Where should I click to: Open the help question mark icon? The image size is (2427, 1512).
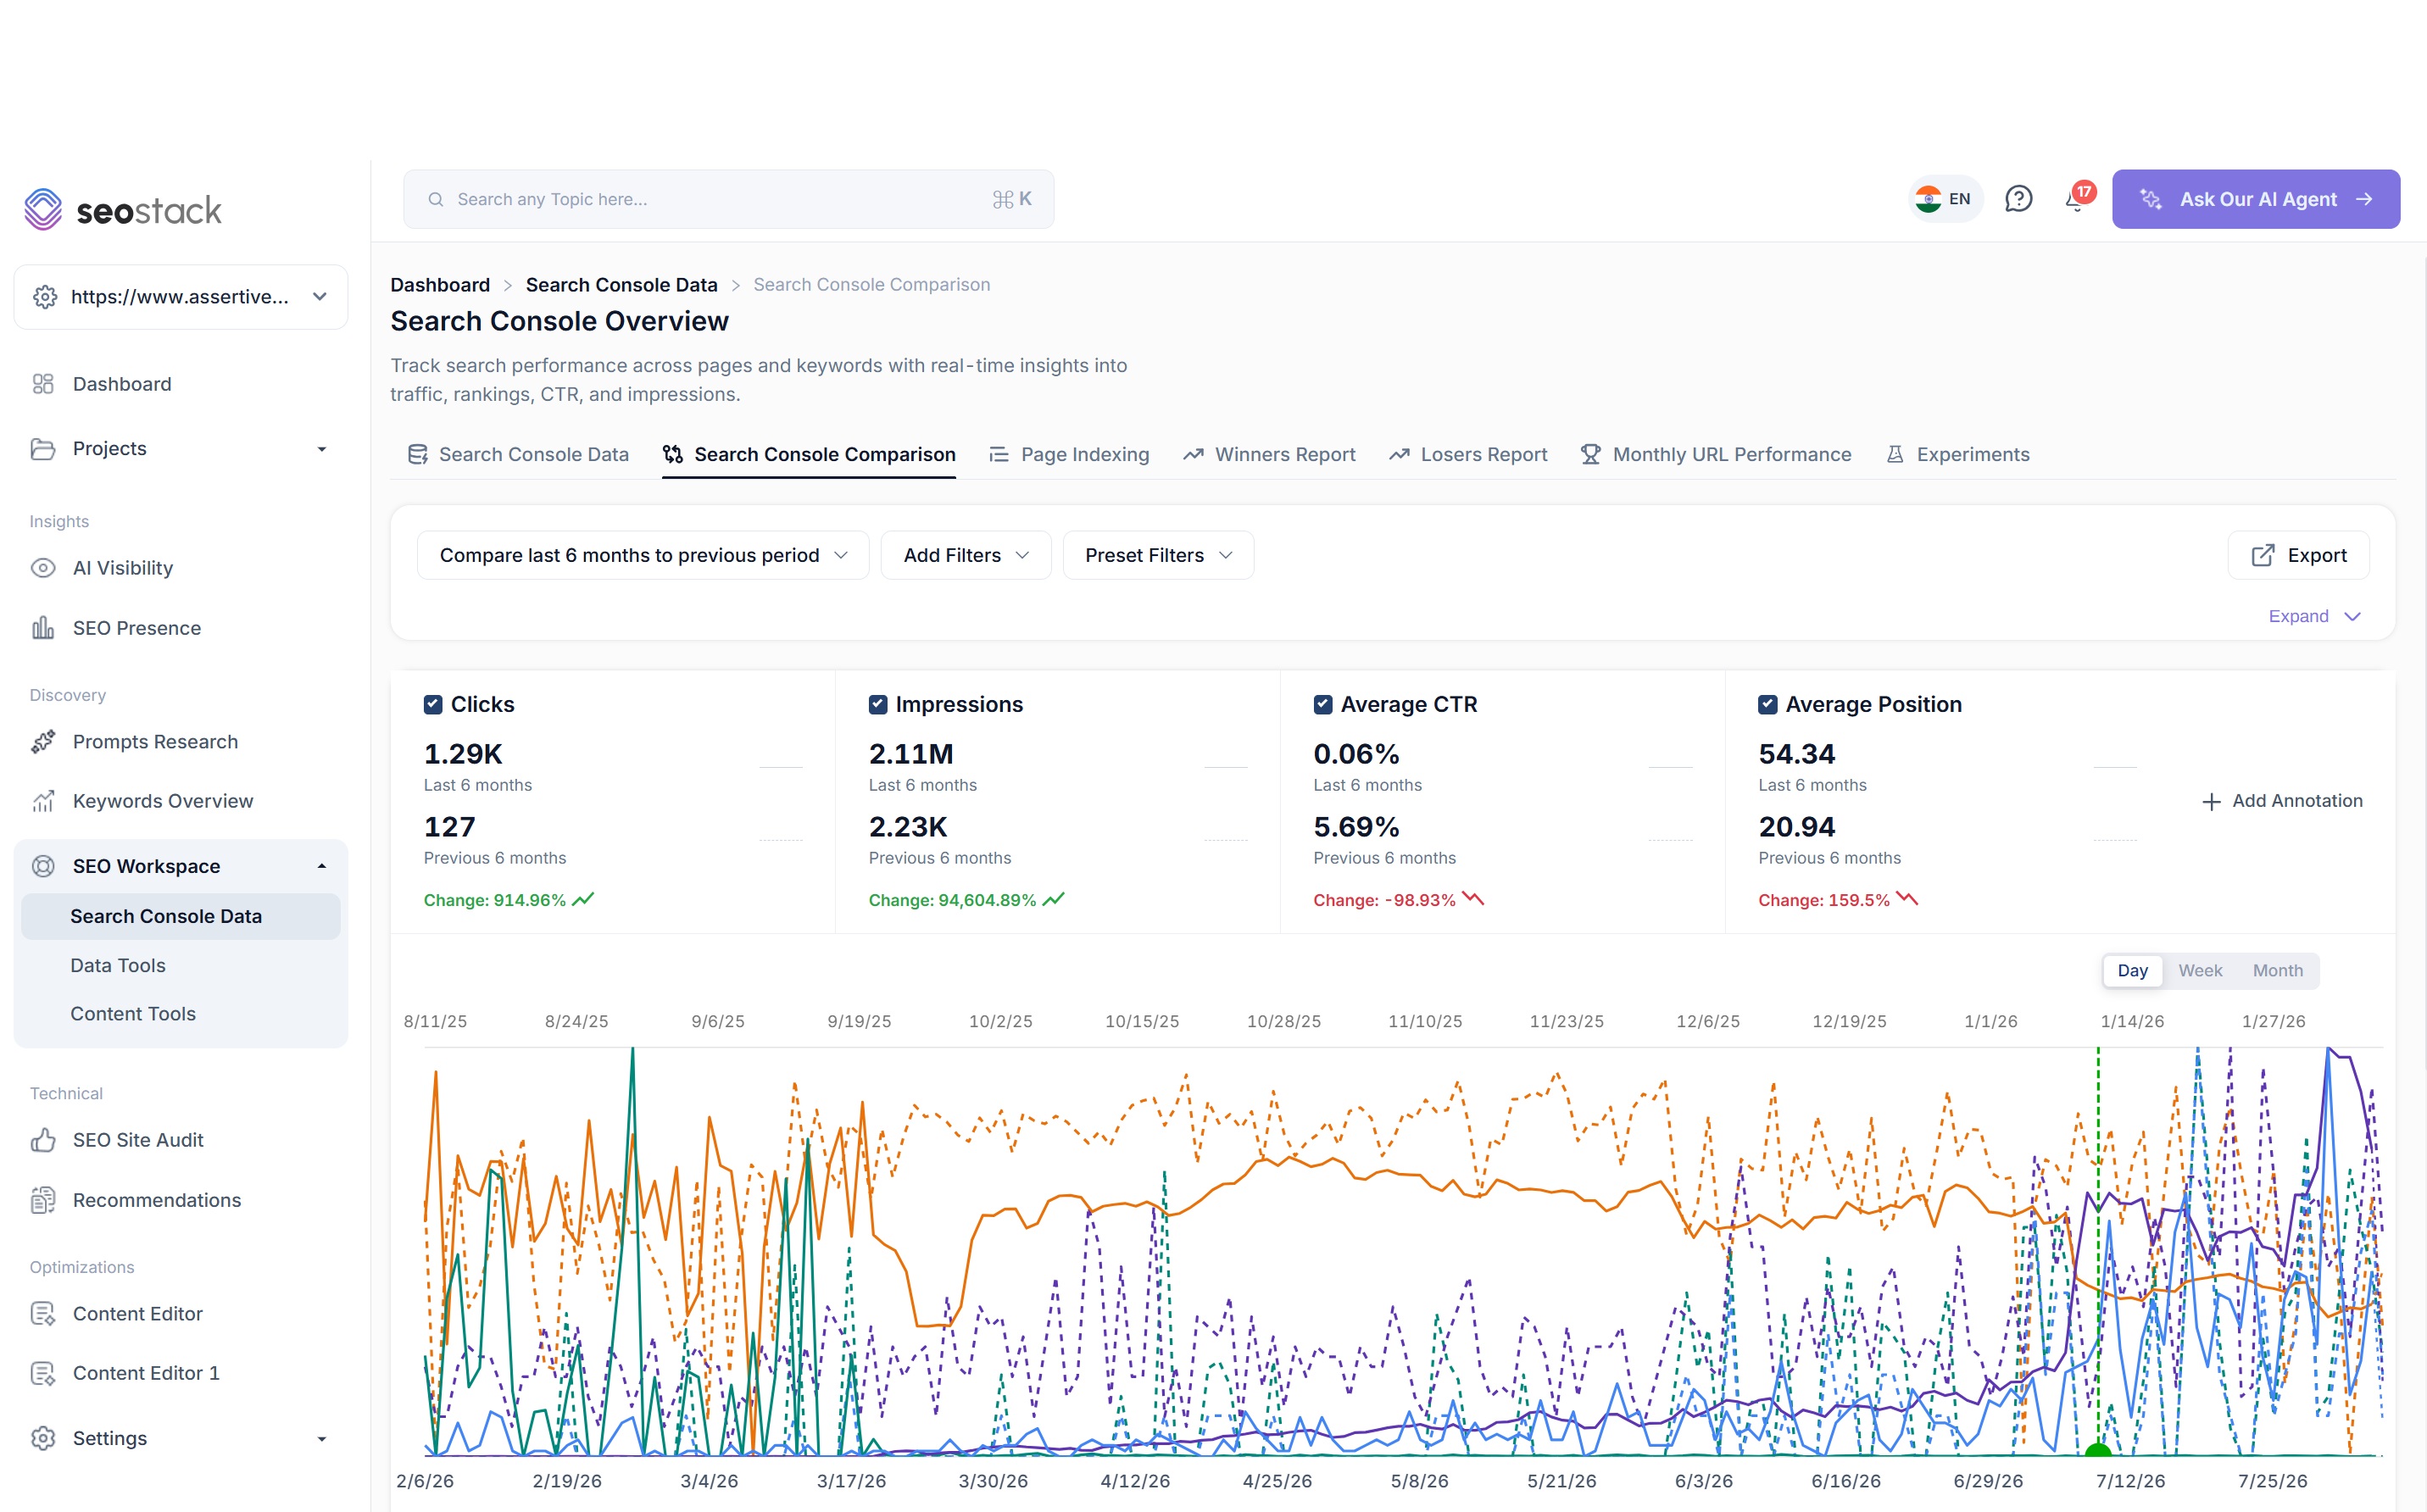(2019, 199)
